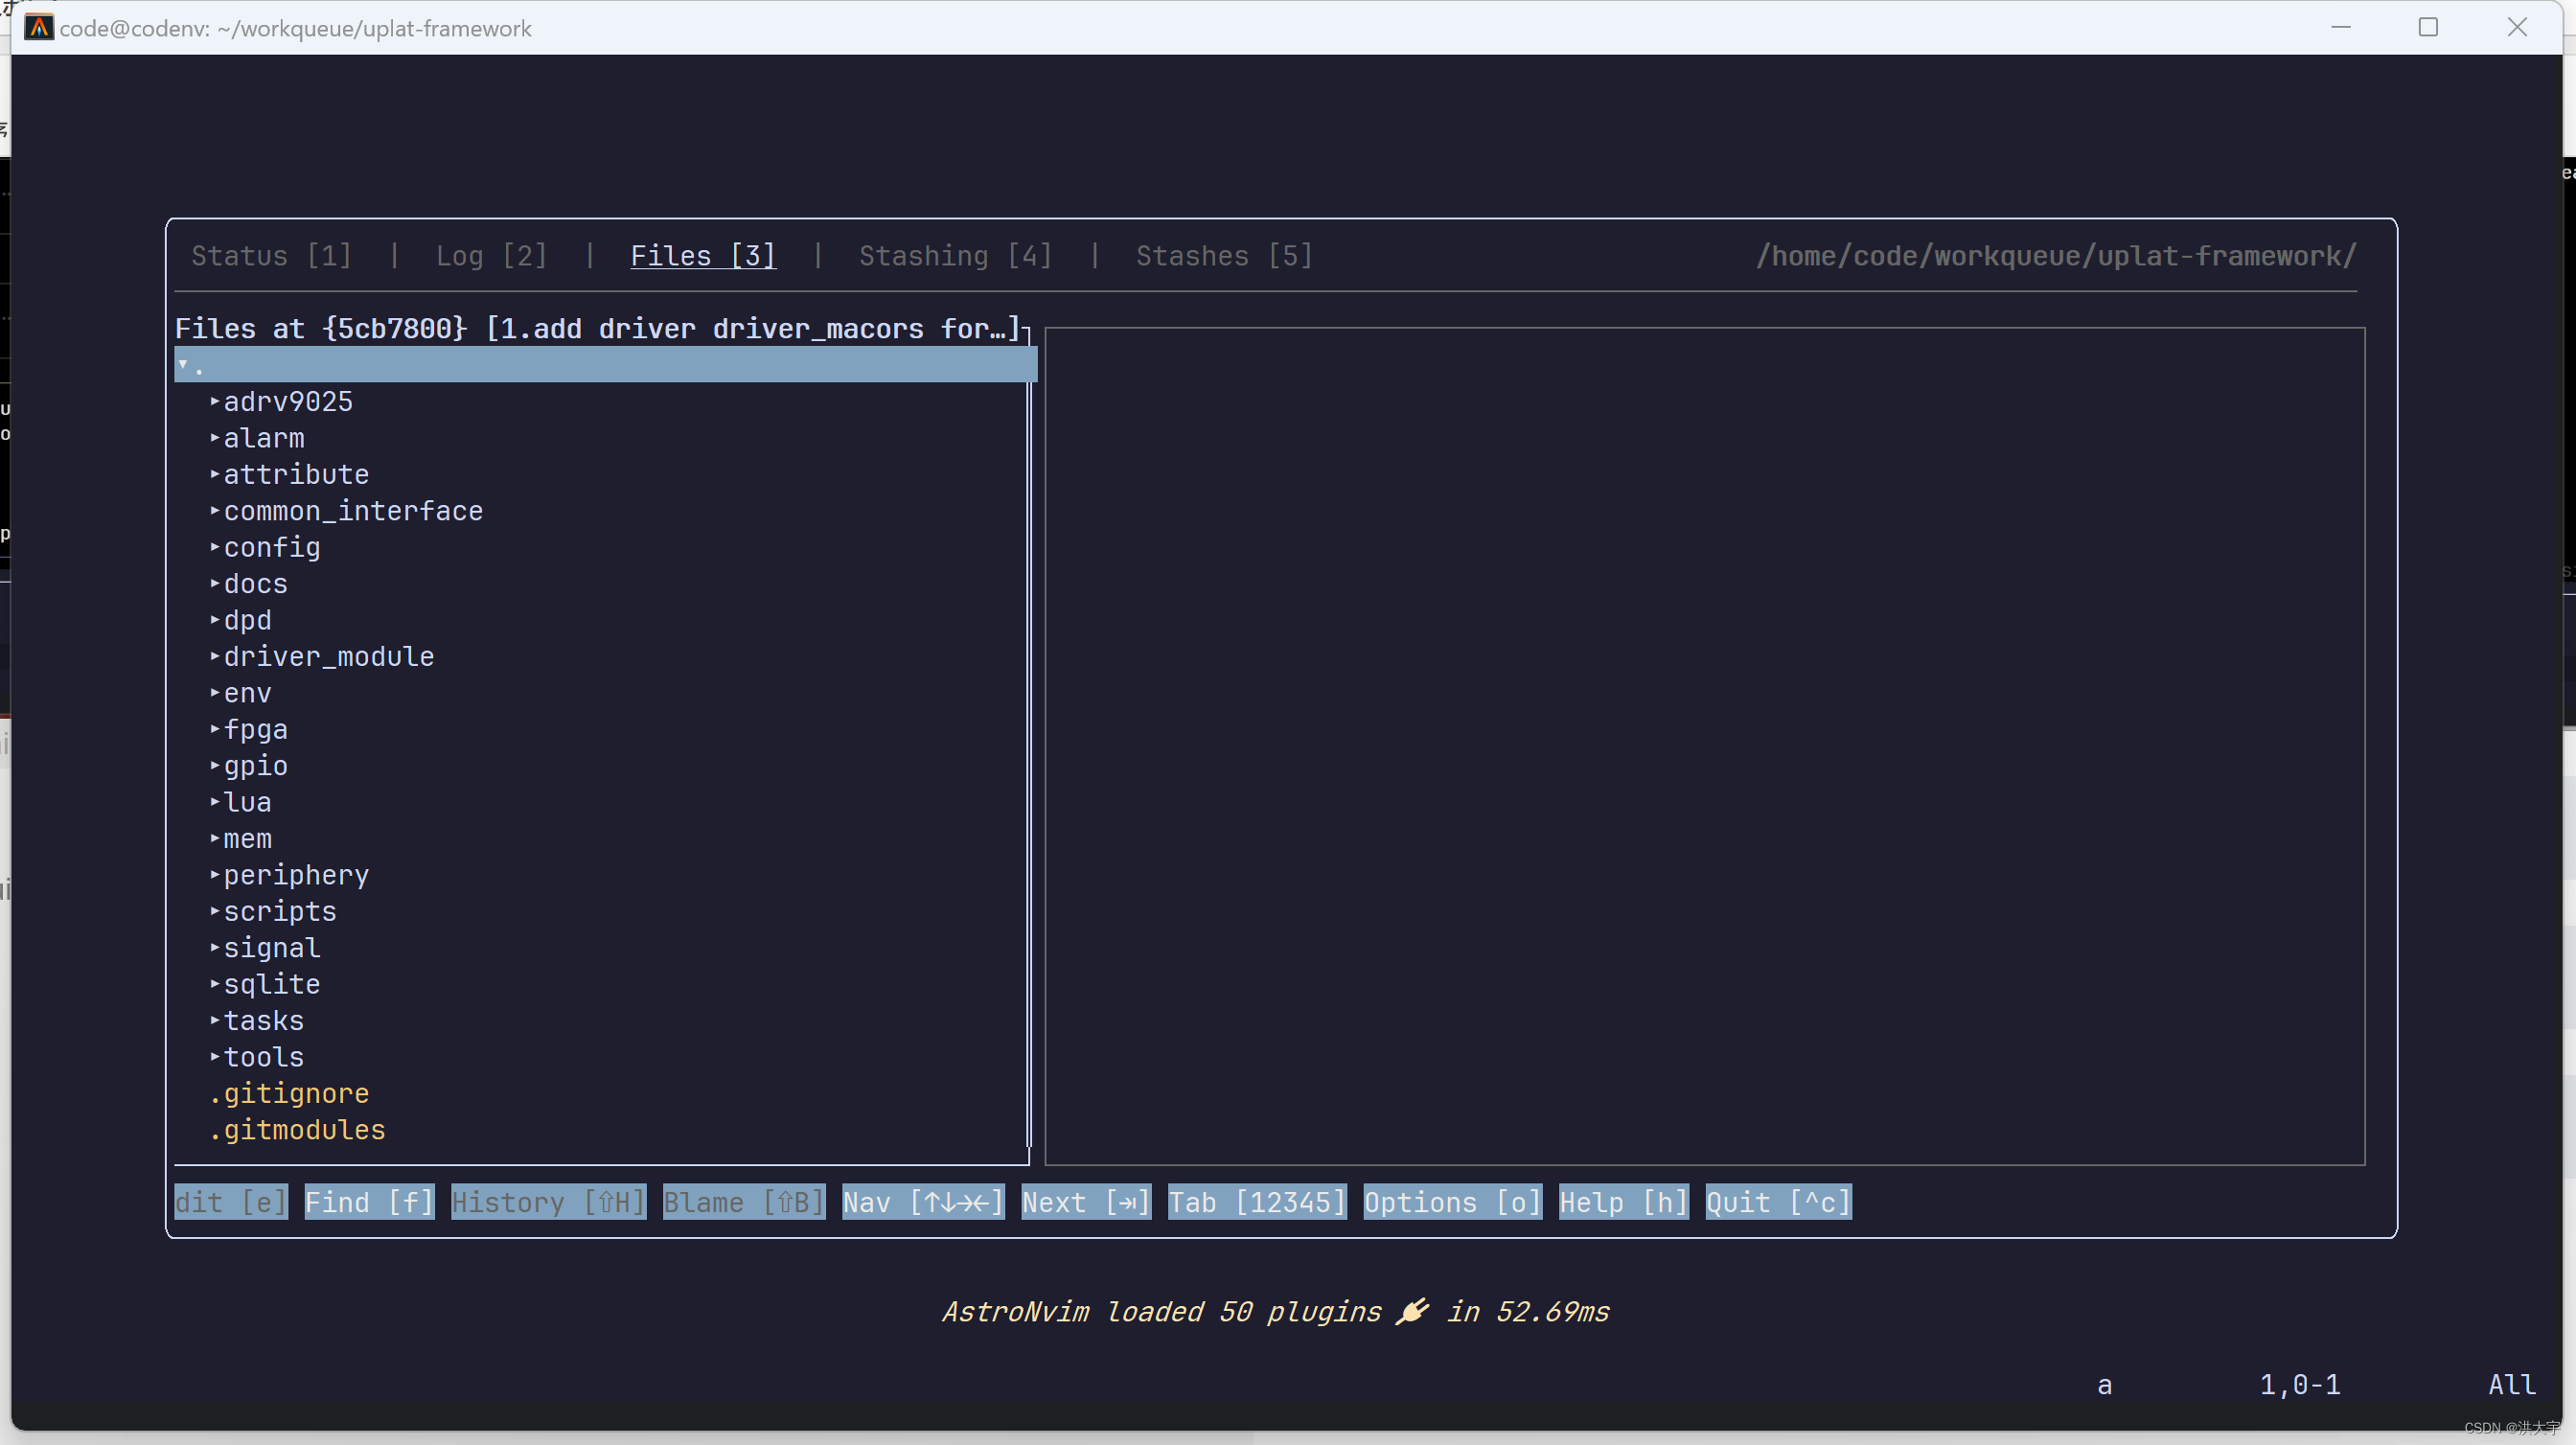The height and width of the screenshot is (1445, 2576).
Task: Click the terminal app icon in title bar
Action: pyautogui.click(x=38, y=27)
